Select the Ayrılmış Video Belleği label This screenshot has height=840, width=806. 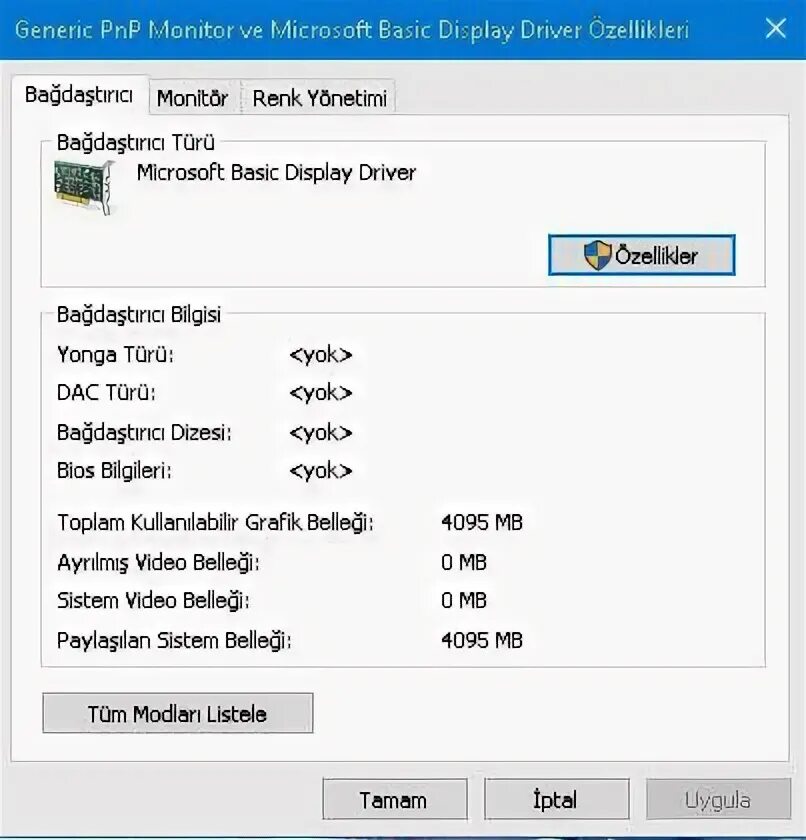[x=158, y=562]
